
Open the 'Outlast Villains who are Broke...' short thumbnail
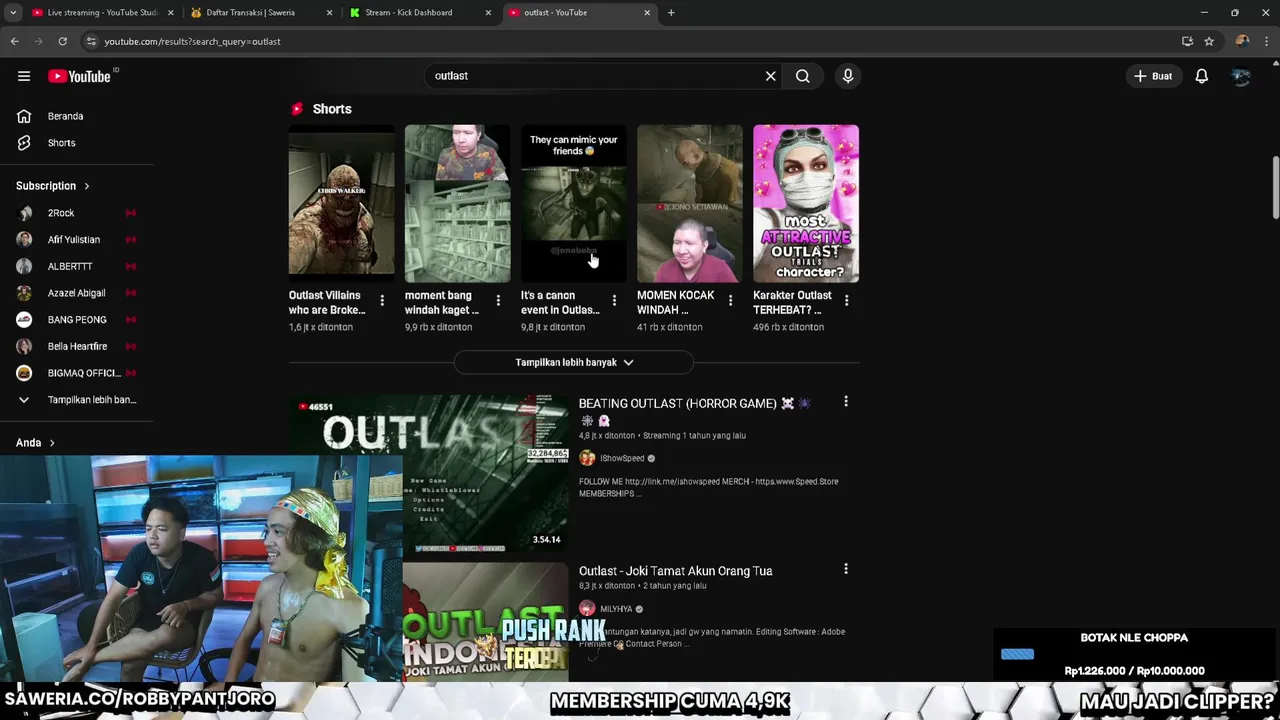point(341,203)
